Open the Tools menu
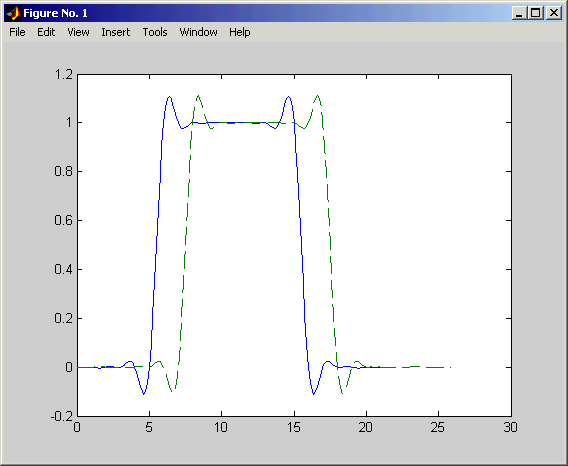The height and width of the screenshot is (466, 568). coord(155,32)
